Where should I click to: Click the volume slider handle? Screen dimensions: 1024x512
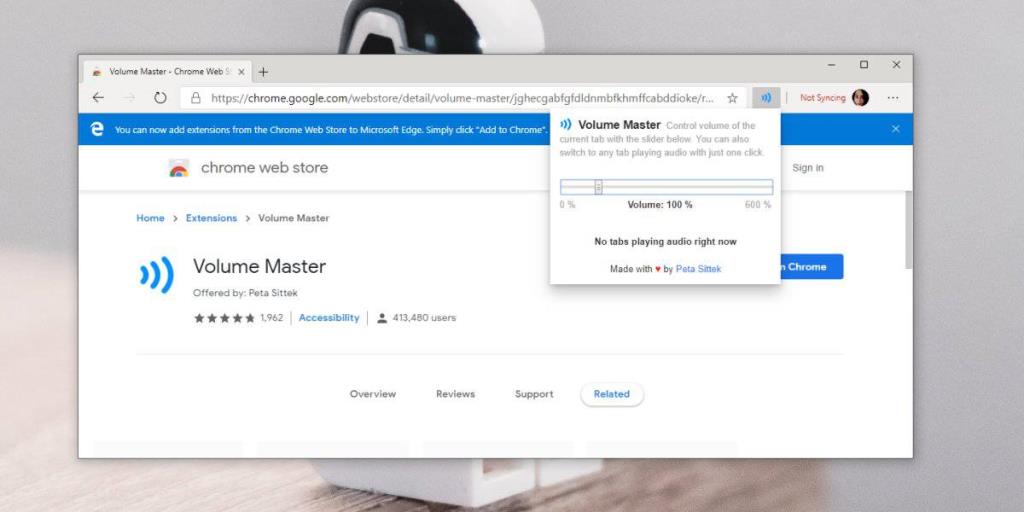[x=598, y=187]
